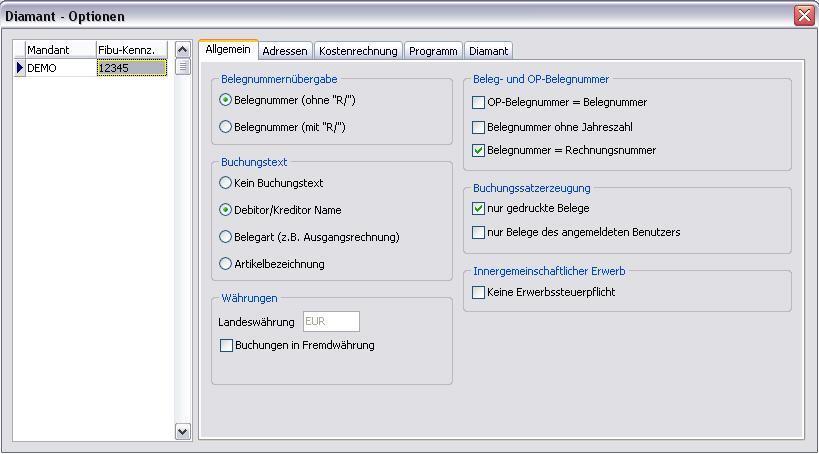
Task: Close the Diamant Optionen dialog
Action: pos(803,15)
